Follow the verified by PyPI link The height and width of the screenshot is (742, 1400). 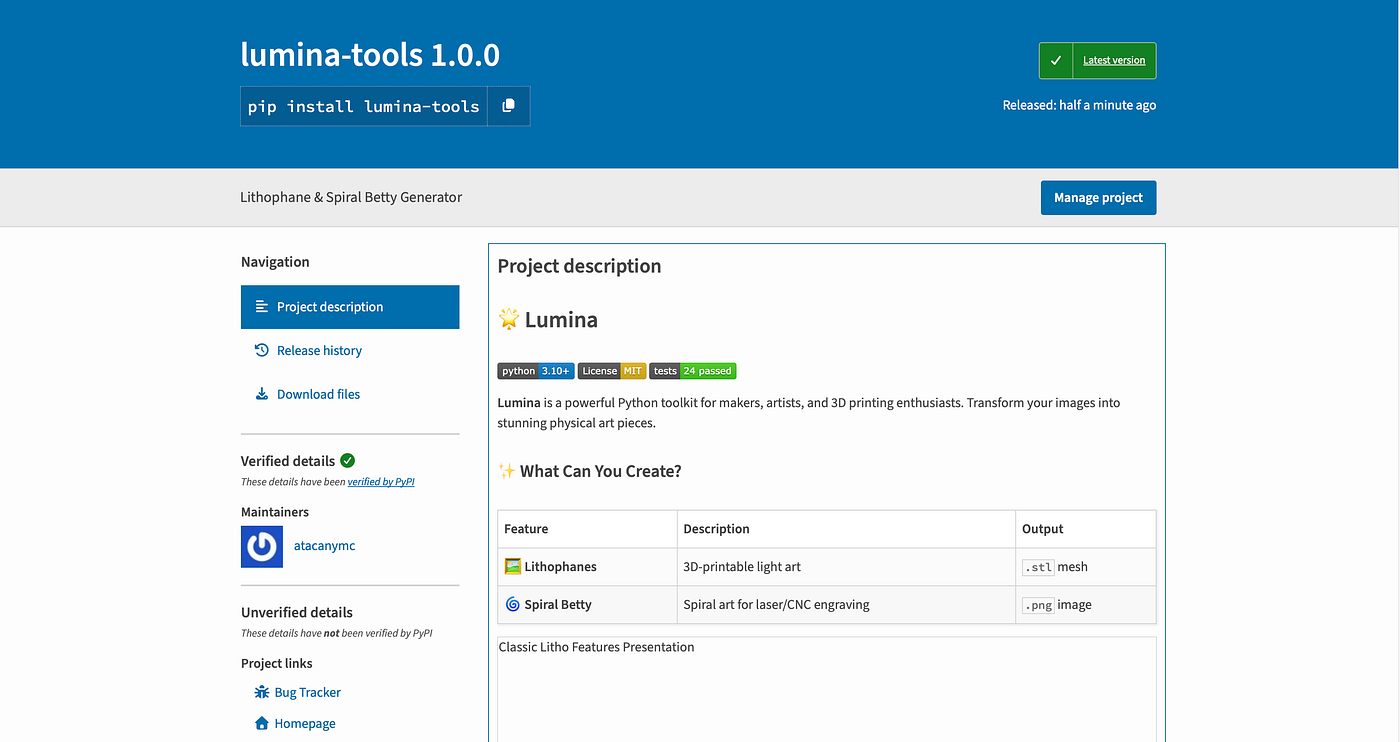click(381, 482)
